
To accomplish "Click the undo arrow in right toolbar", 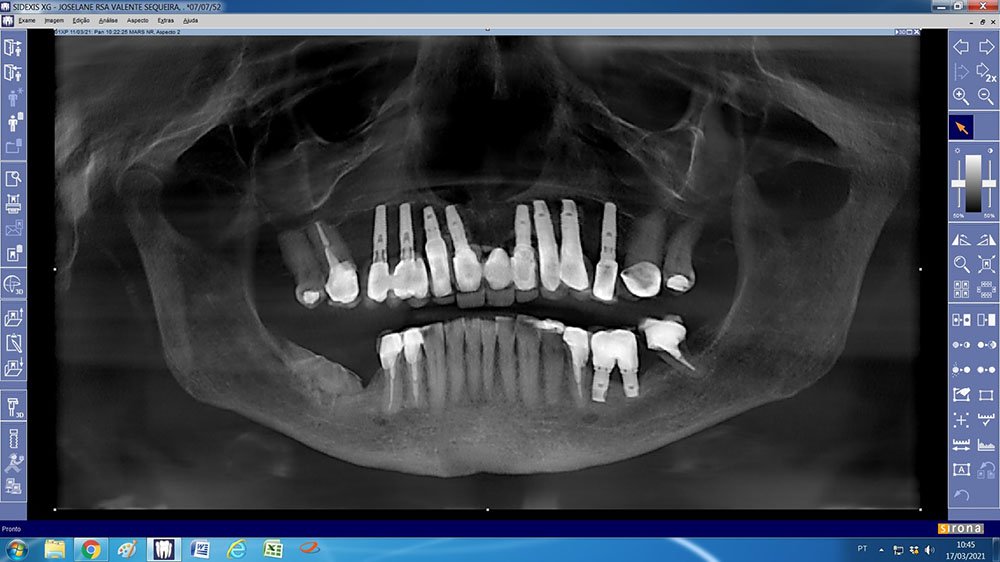I will 960,495.
